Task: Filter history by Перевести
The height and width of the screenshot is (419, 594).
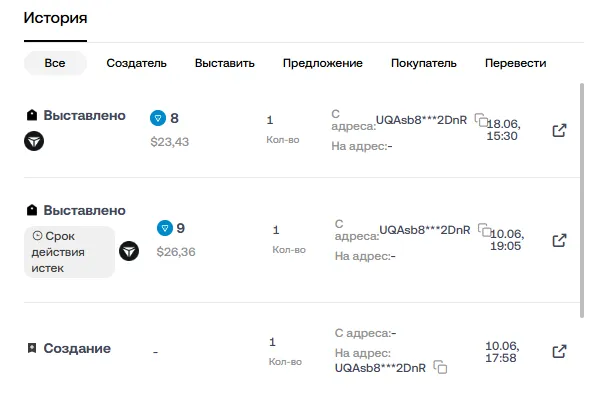Action: pyautogui.click(x=516, y=63)
